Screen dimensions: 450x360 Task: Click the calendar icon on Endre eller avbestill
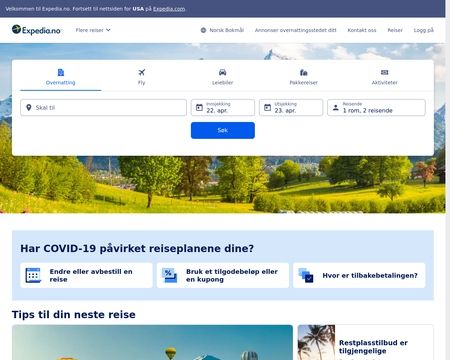33,275
